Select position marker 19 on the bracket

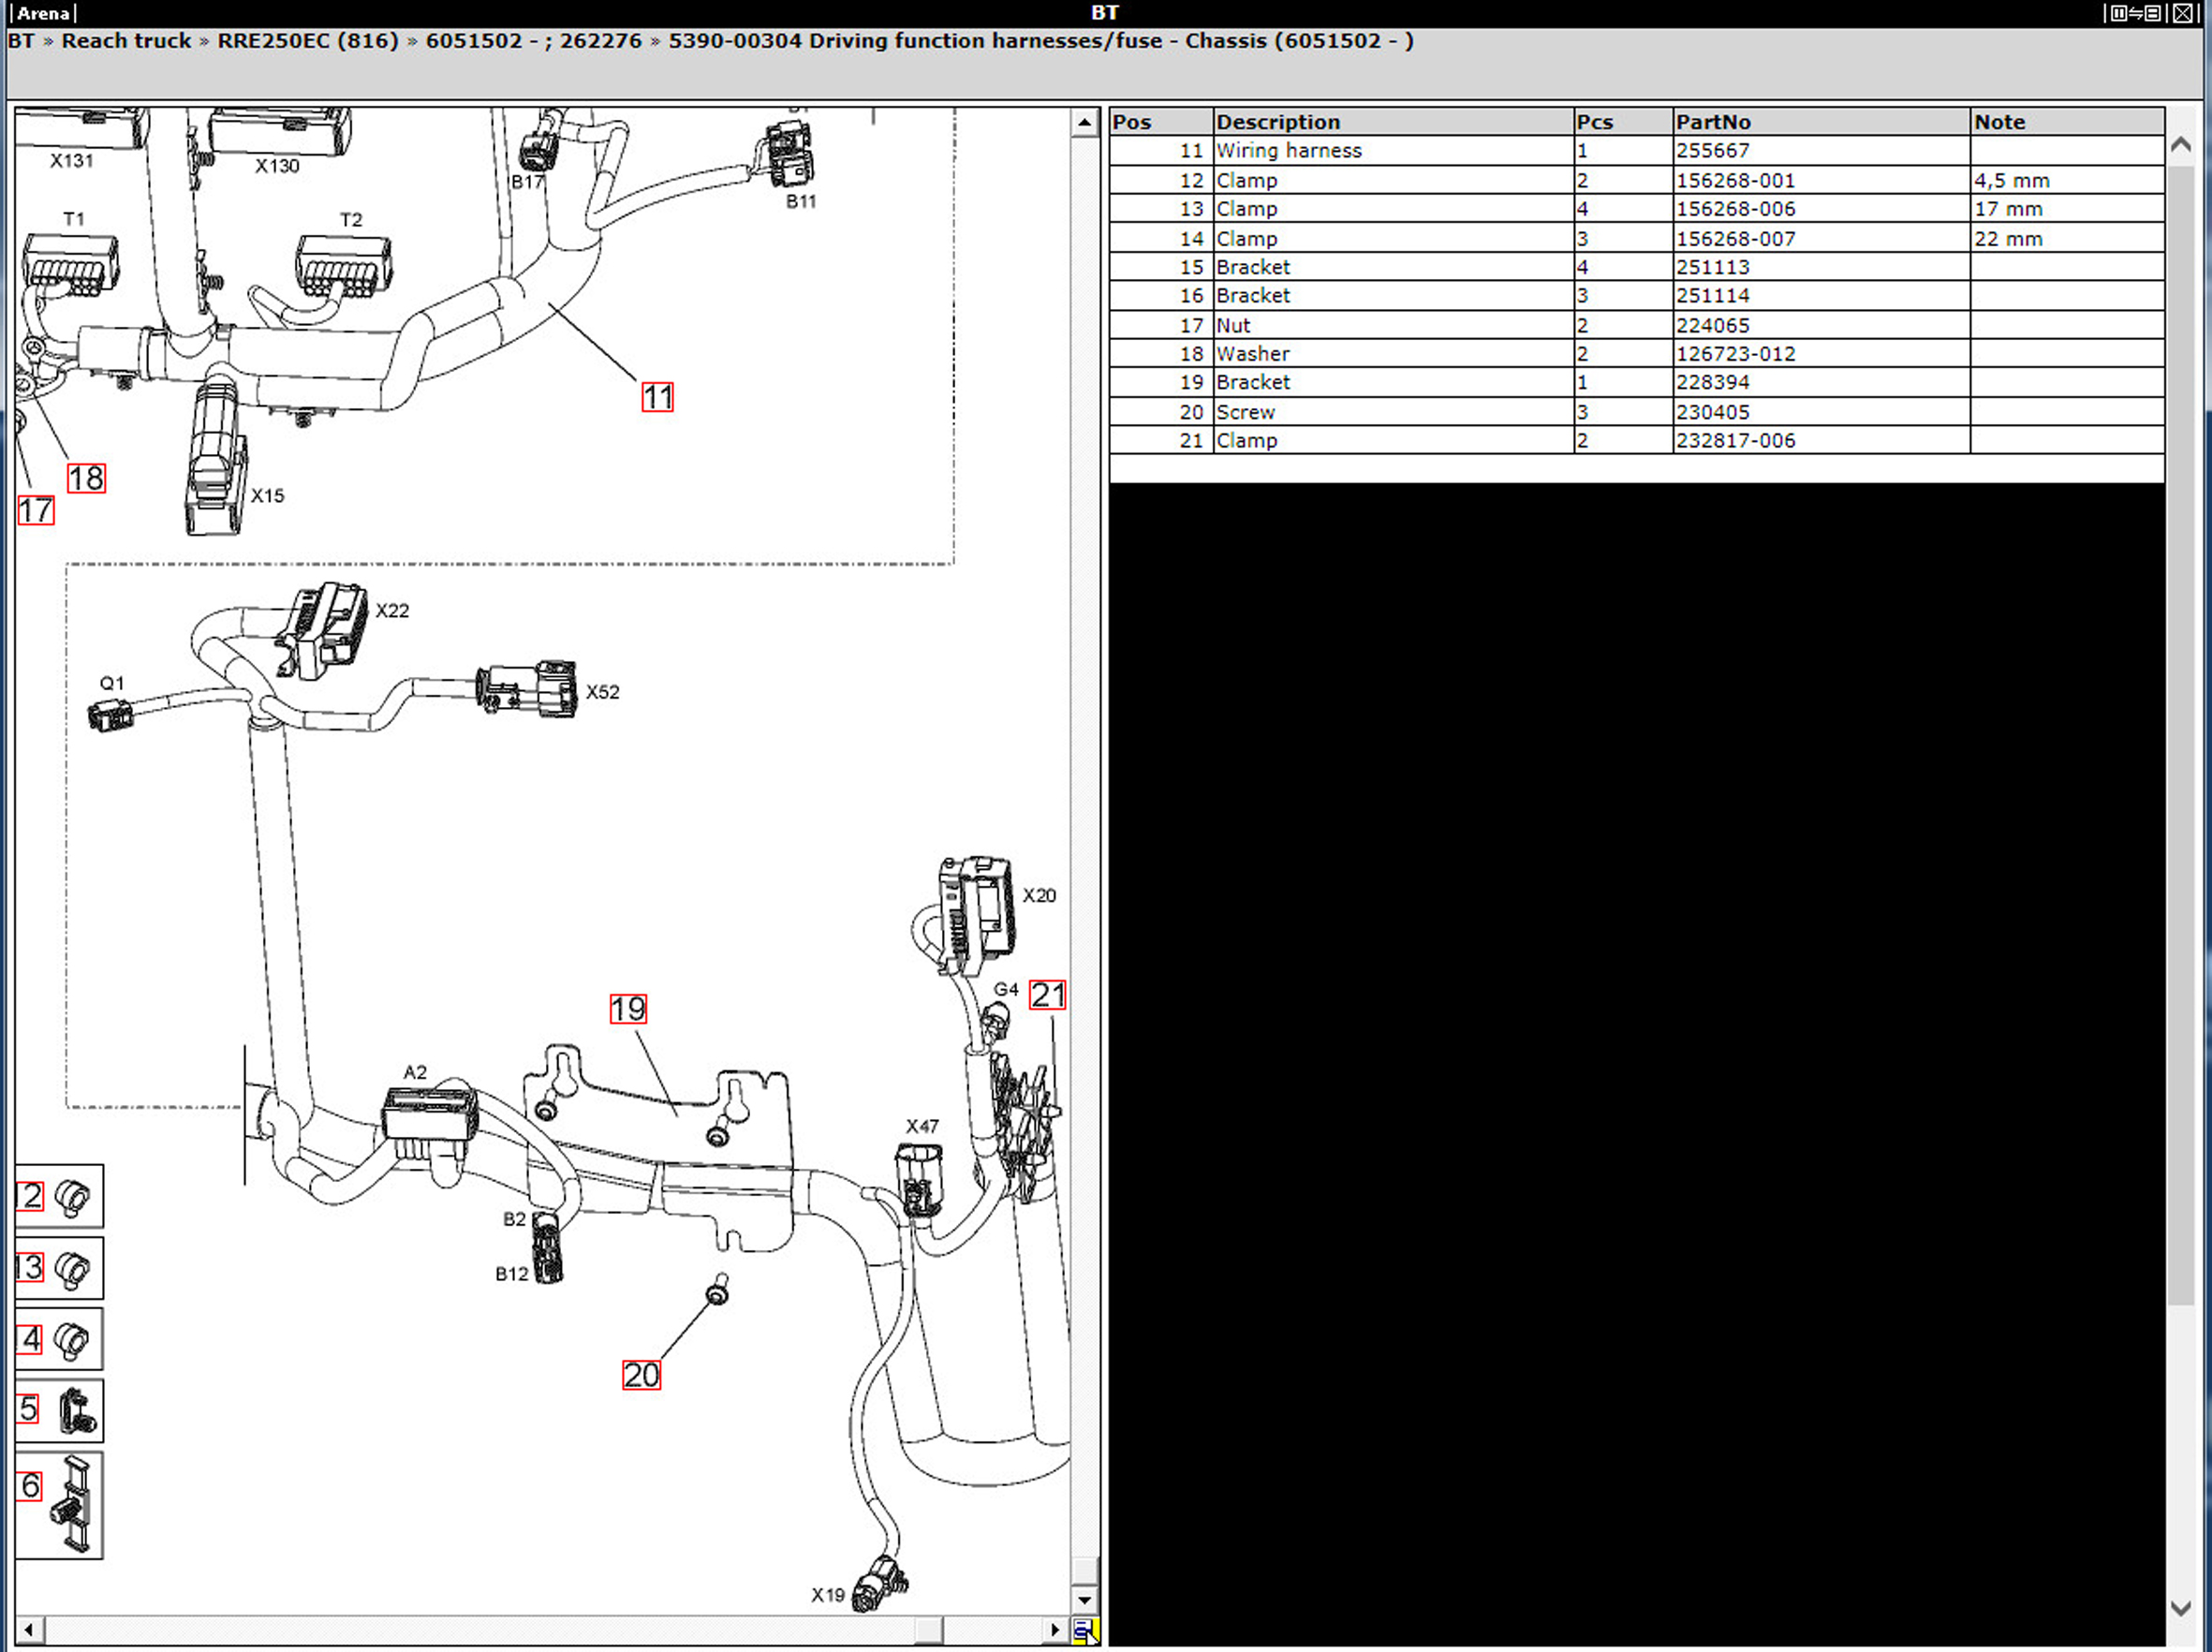pos(628,1009)
